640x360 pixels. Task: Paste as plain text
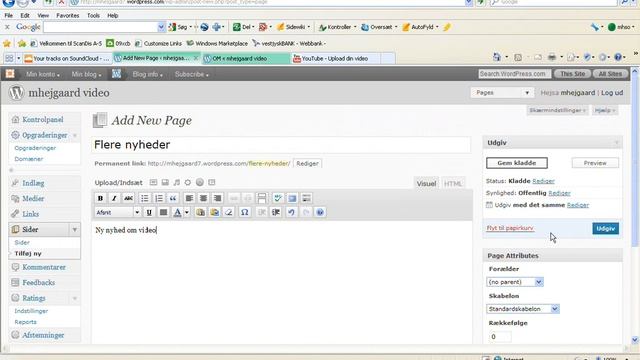click(x=200, y=212)
